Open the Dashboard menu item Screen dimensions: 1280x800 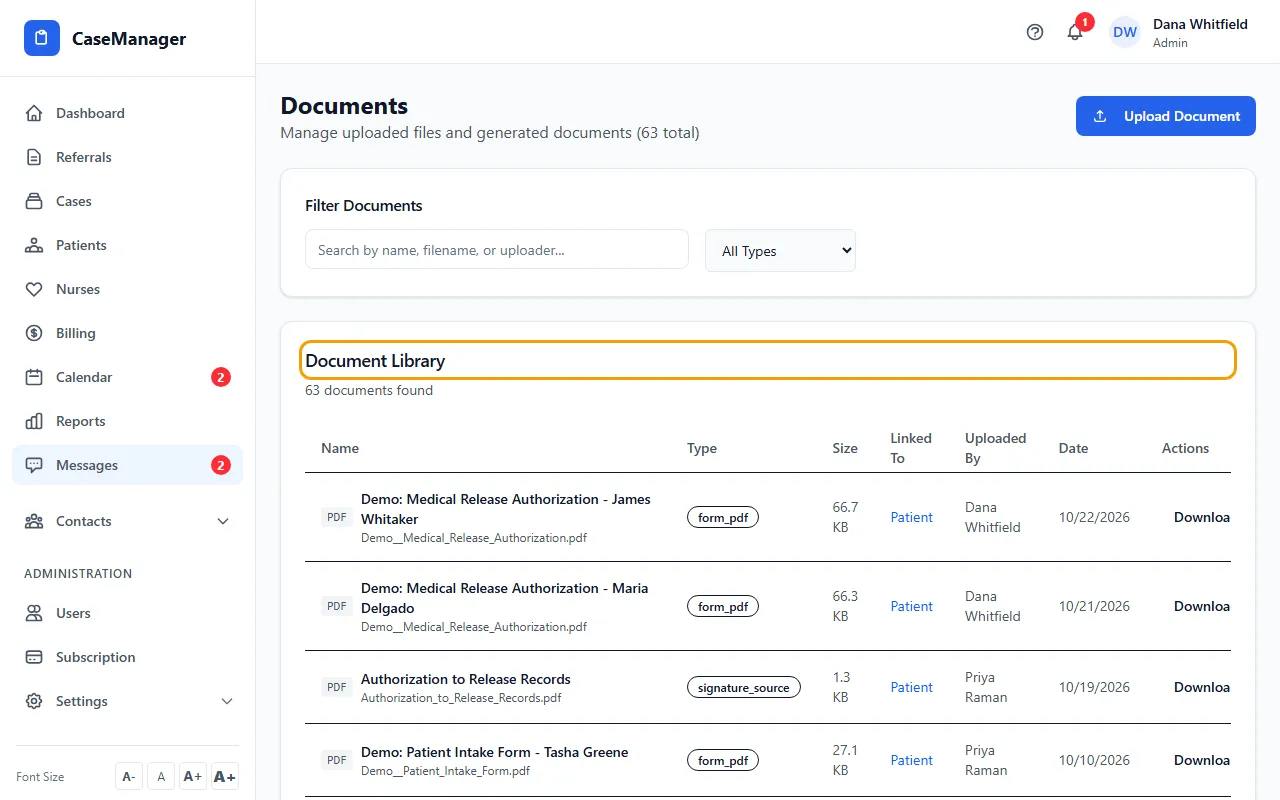click(x=127, y=113)
